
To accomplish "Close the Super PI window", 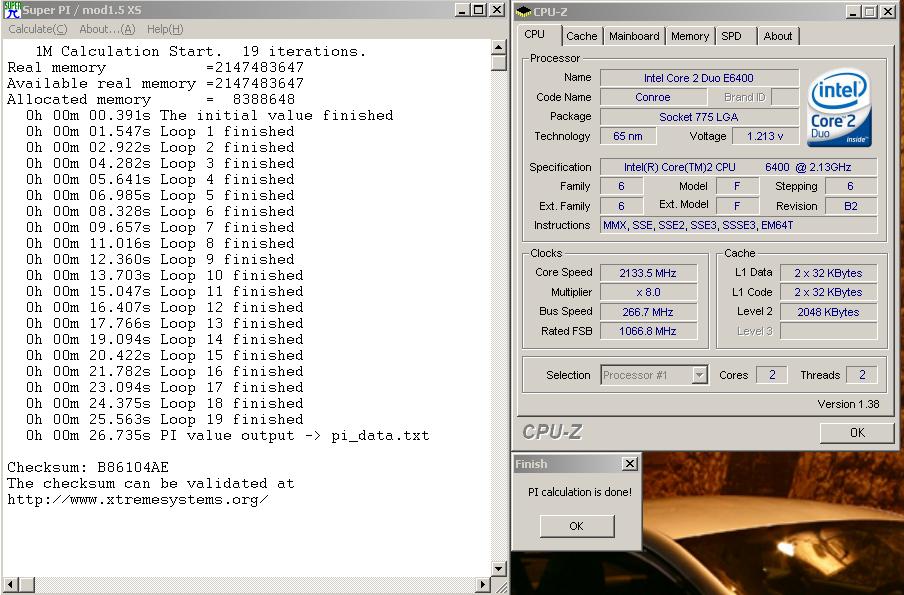I will (496, 10).
